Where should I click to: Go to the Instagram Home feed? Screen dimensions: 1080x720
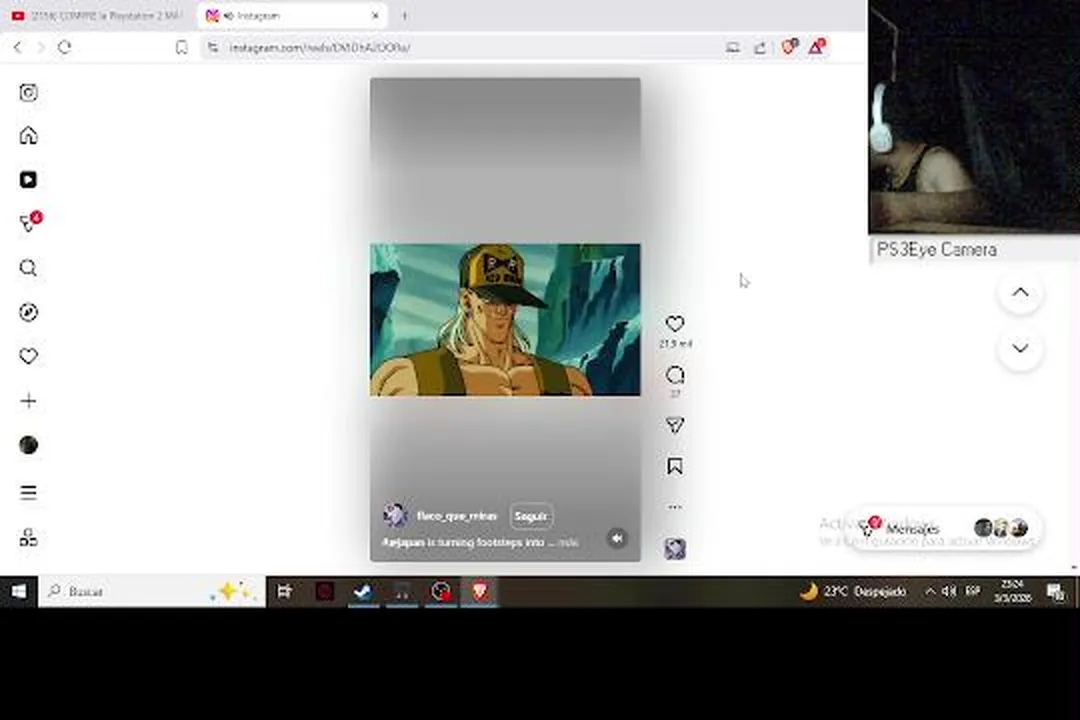point(28,135)
